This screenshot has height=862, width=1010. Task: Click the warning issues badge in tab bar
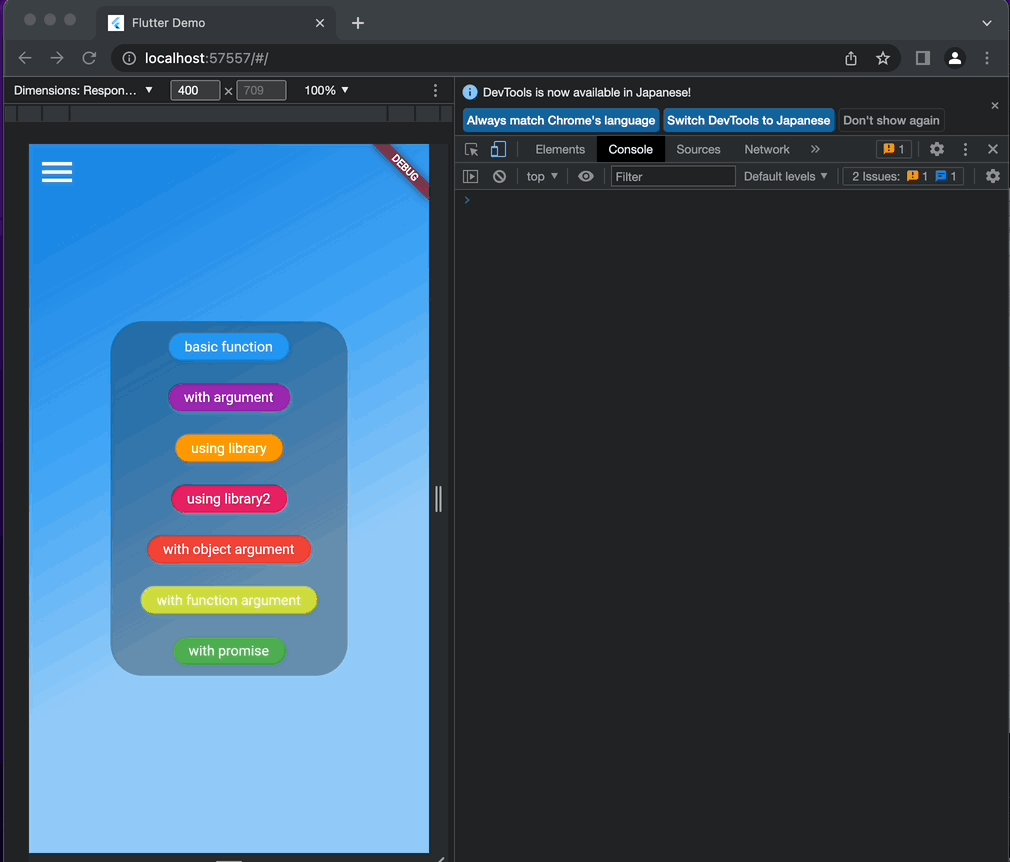(x=893, y=149)
